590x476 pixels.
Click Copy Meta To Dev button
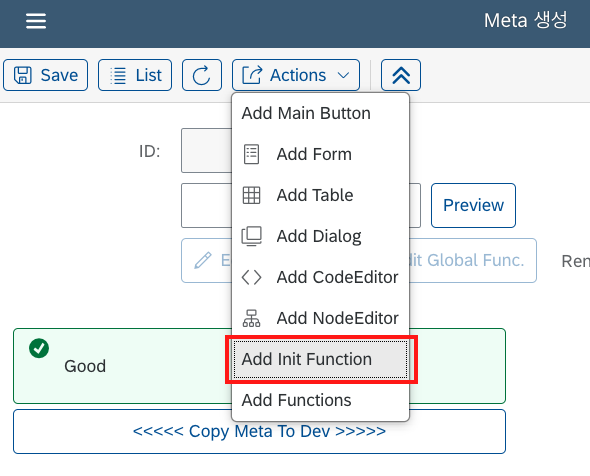(x=259, y=432)
